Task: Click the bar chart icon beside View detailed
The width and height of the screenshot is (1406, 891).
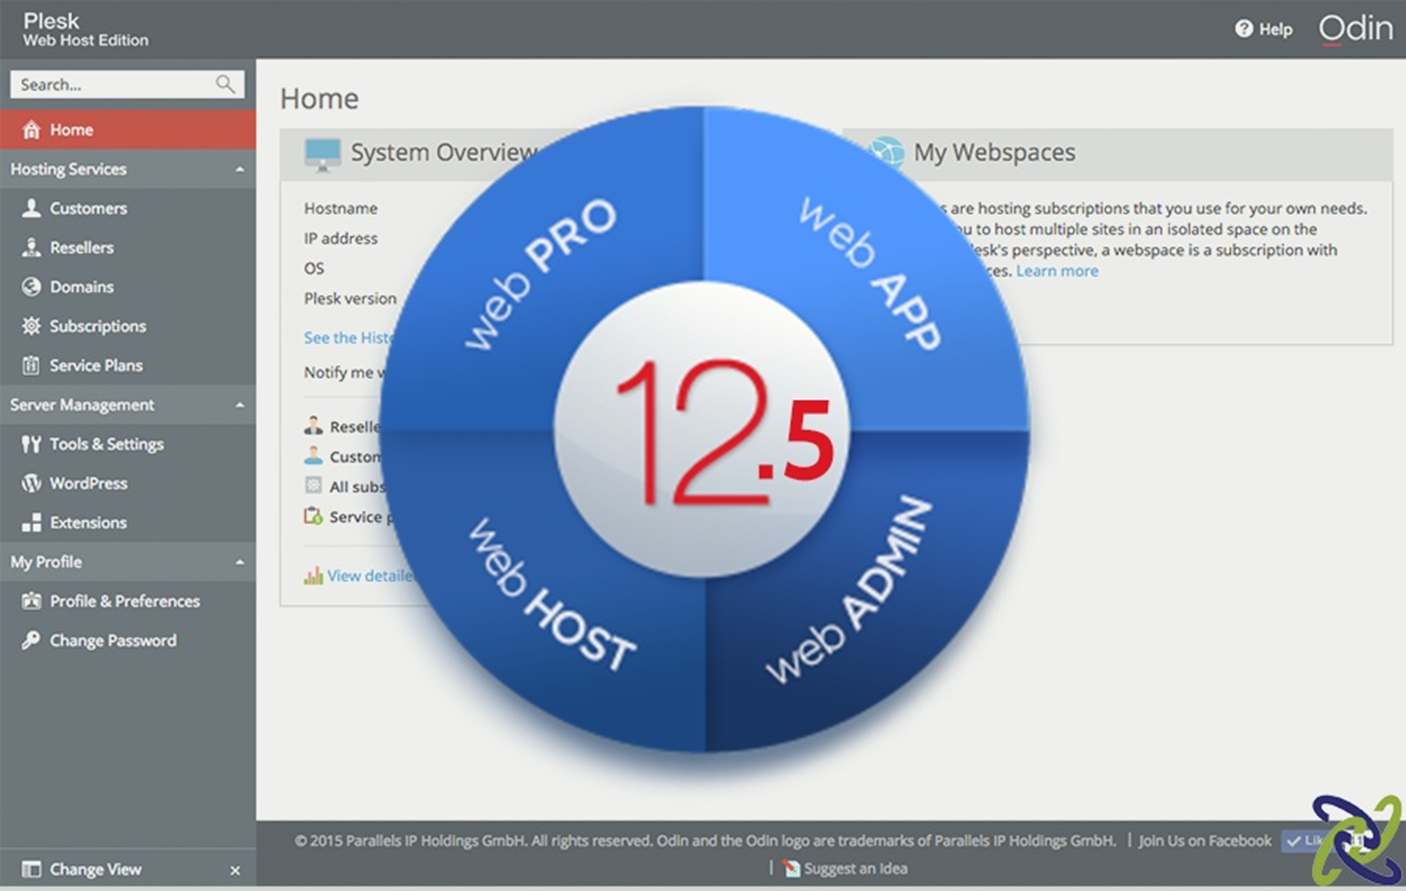Action: (313, 575)
